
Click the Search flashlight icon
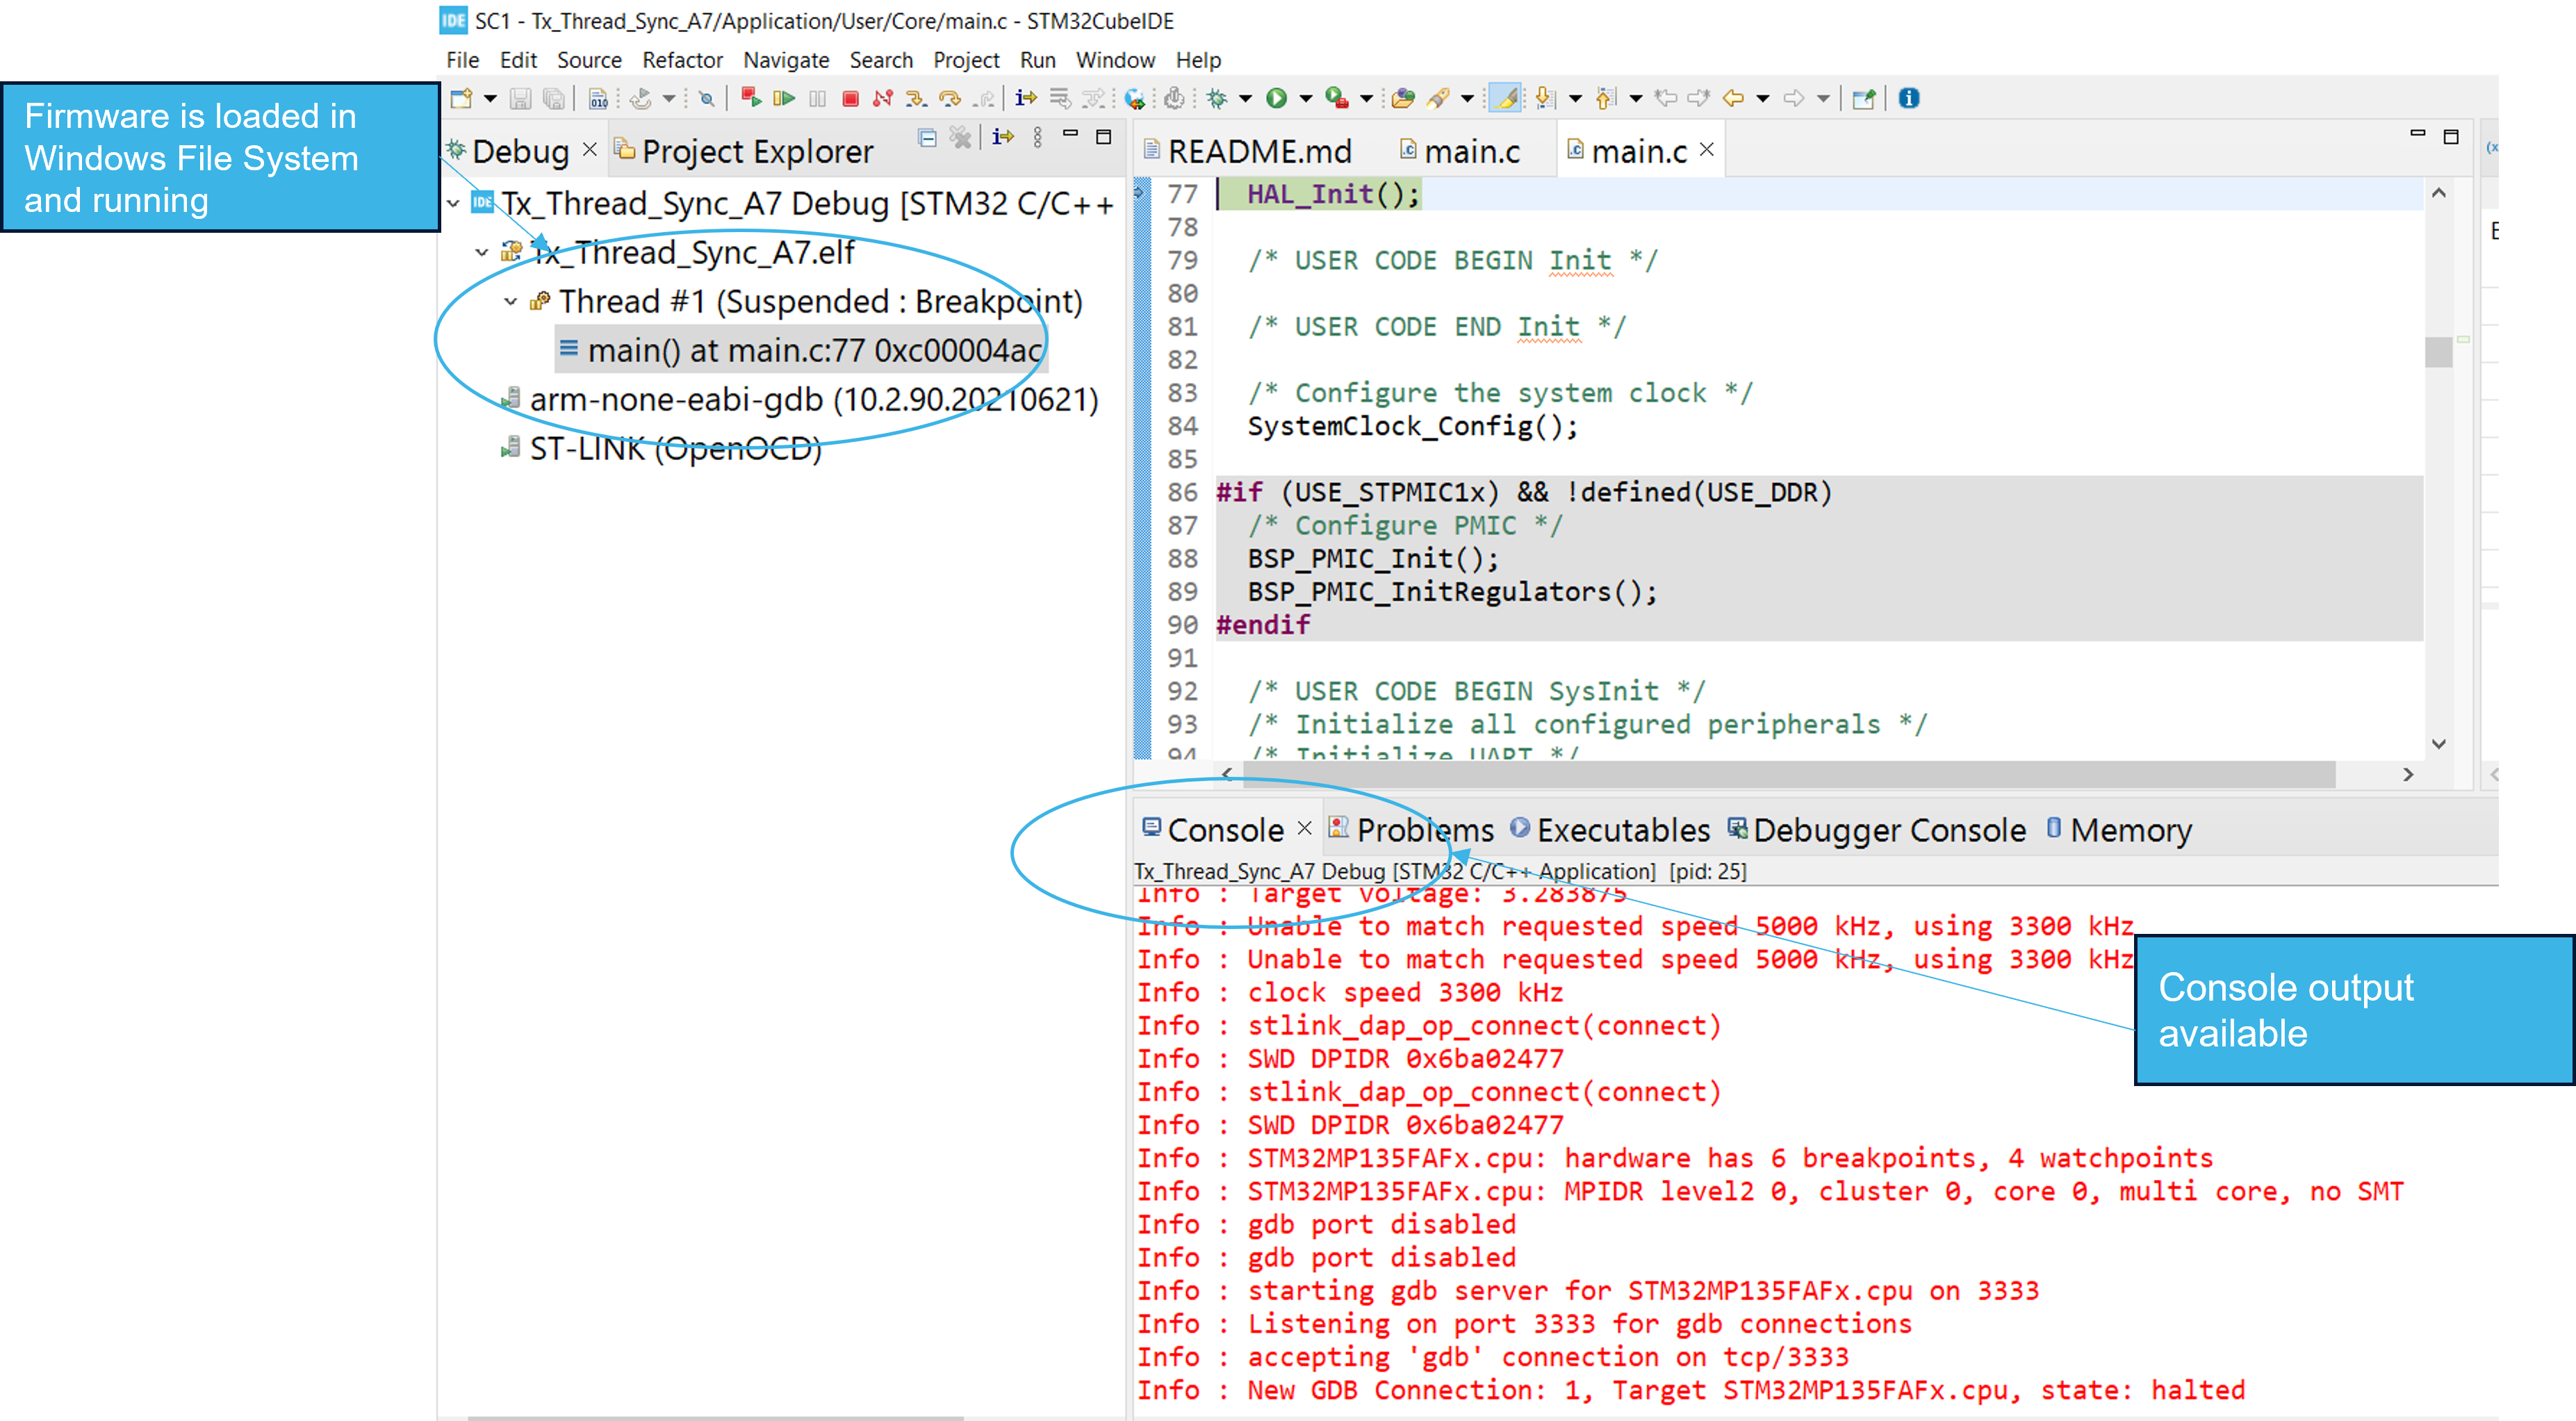pyautogui.click(x=1438, y=98)
